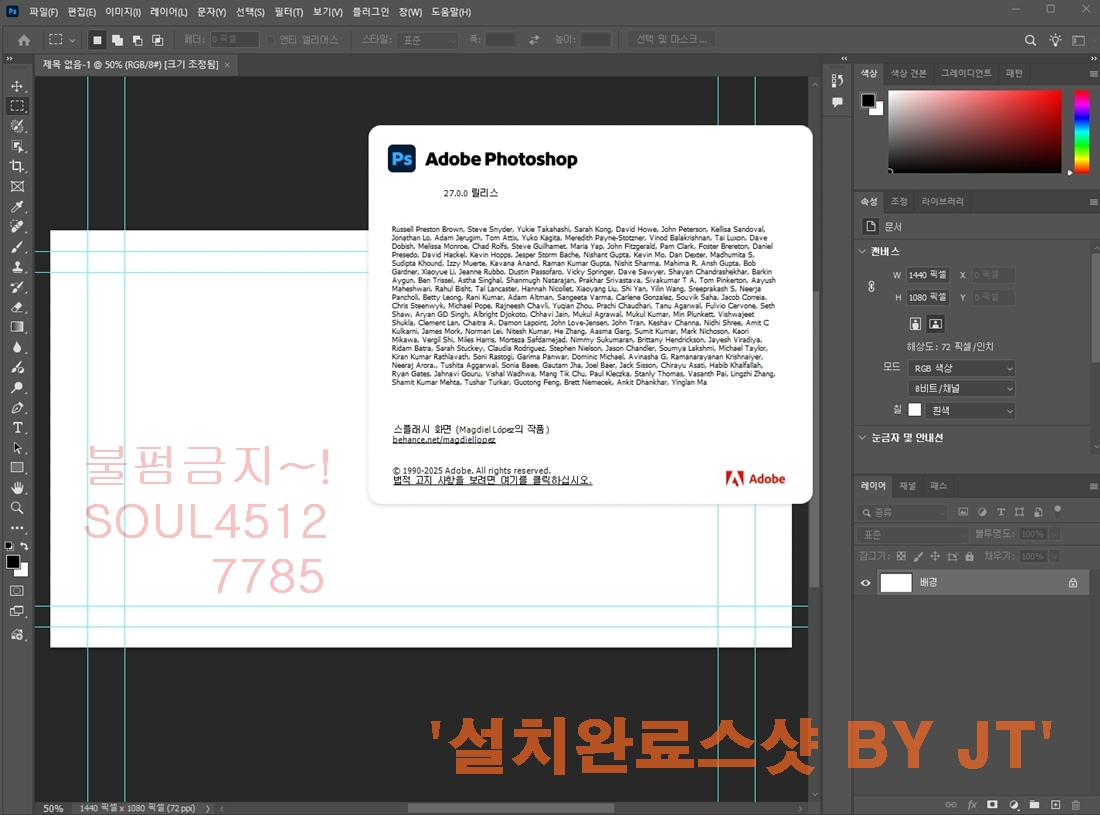
Task: Toggle the 앤티 앨리어스 checkbox
Action: pos(271,40)
